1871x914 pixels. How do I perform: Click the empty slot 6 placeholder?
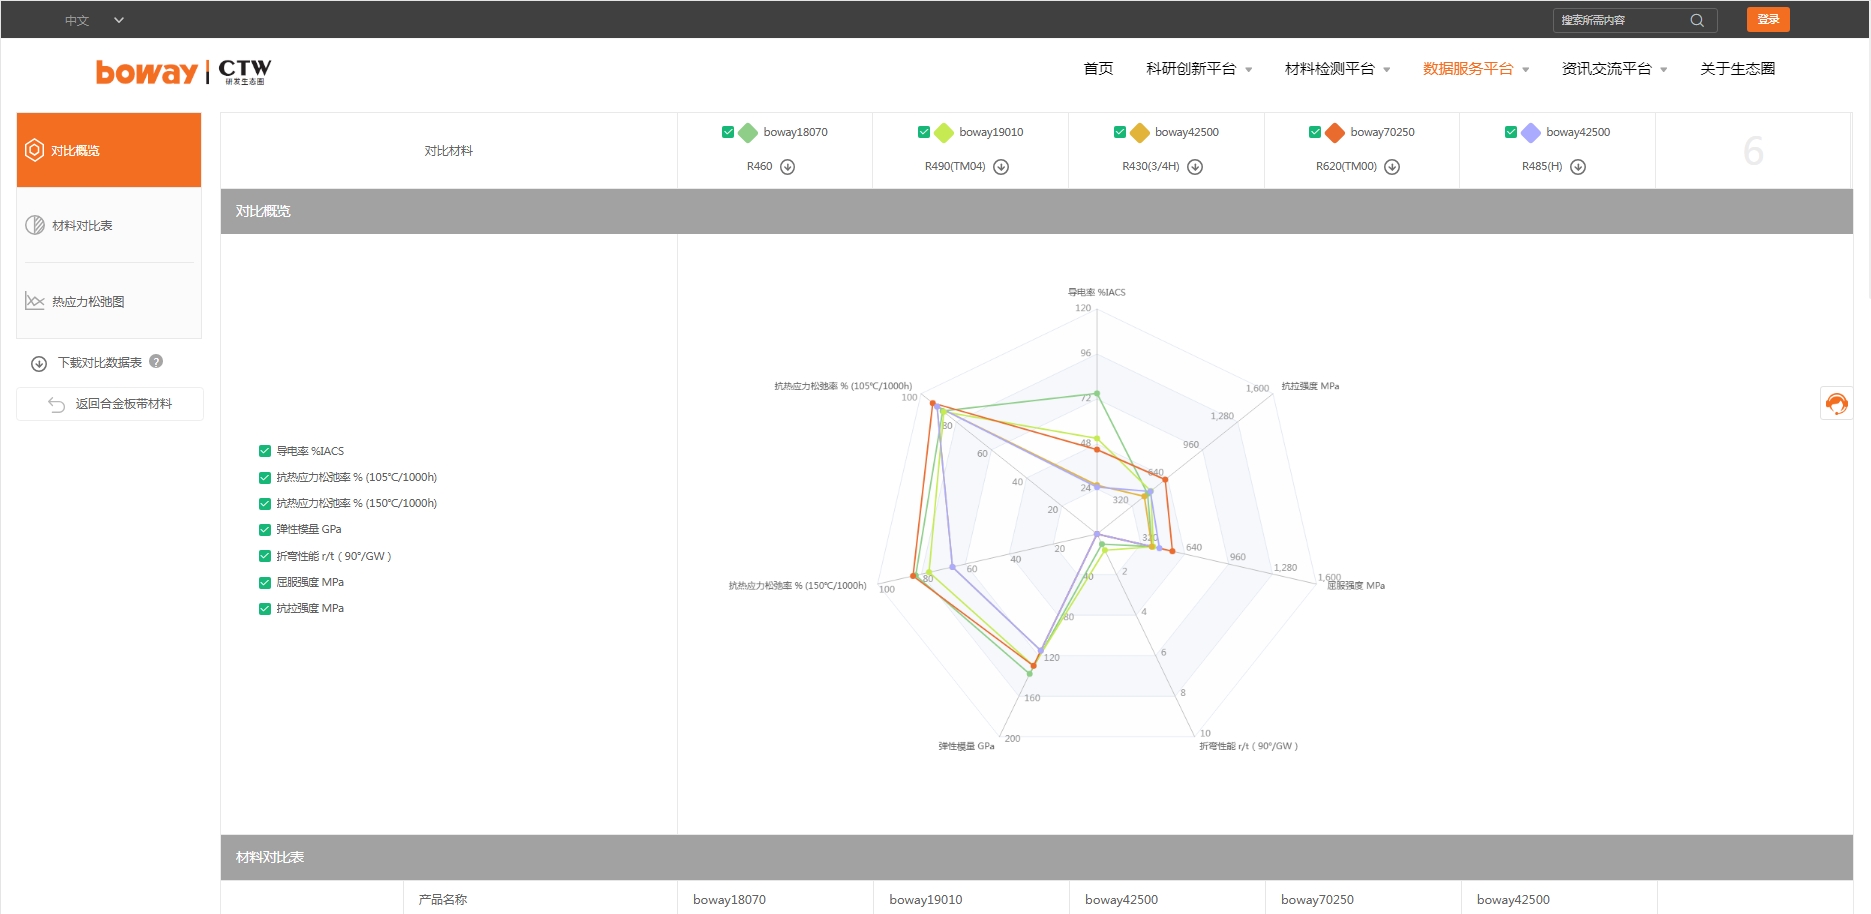[1753, 151]
